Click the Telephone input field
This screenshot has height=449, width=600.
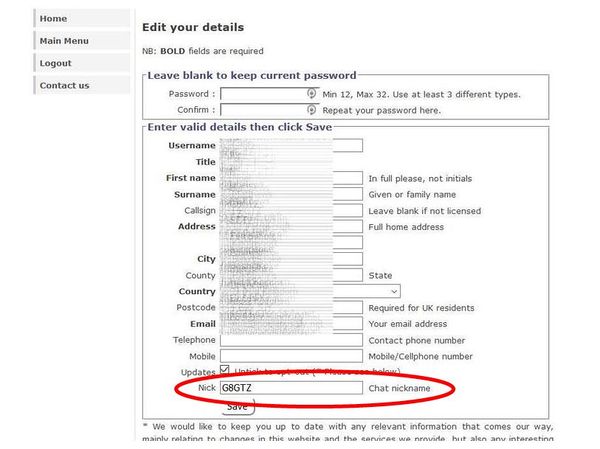point(290,340)
